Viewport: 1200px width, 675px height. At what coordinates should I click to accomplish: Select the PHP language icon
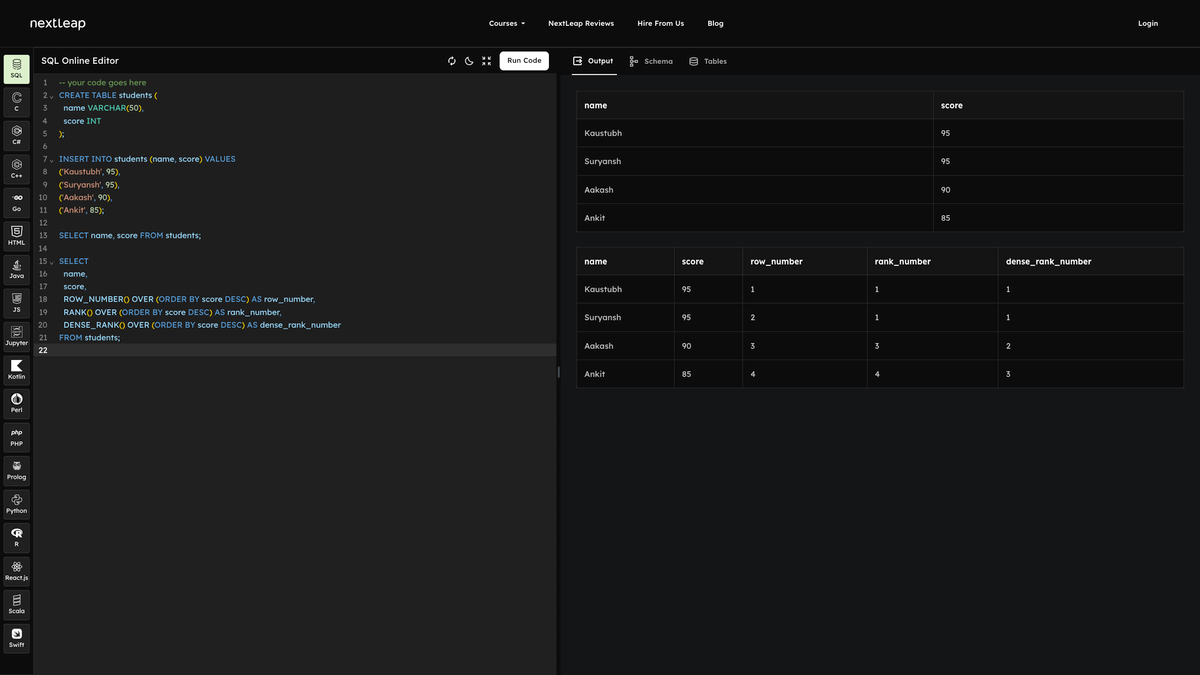pyautogui.click(x=17, y=437)
